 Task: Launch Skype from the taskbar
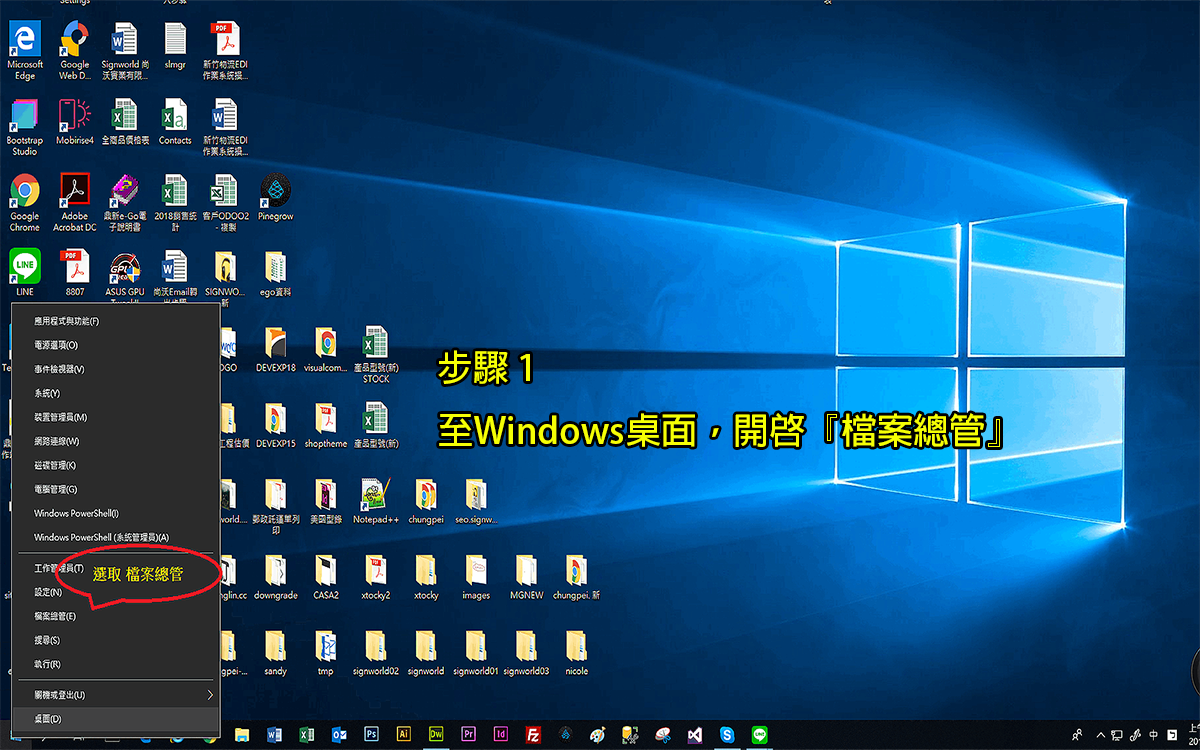pos(725,733)
